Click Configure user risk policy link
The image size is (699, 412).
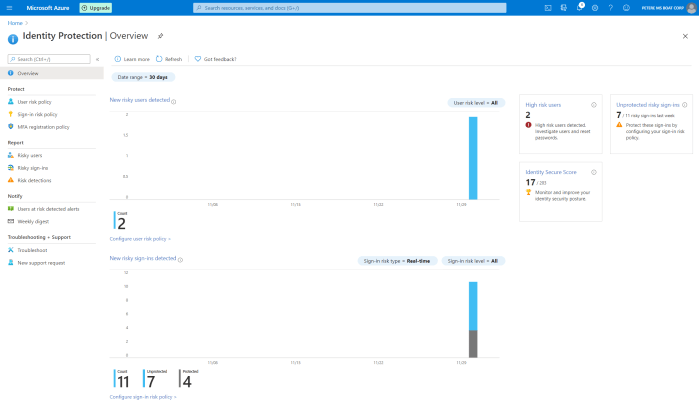point(140,239)
